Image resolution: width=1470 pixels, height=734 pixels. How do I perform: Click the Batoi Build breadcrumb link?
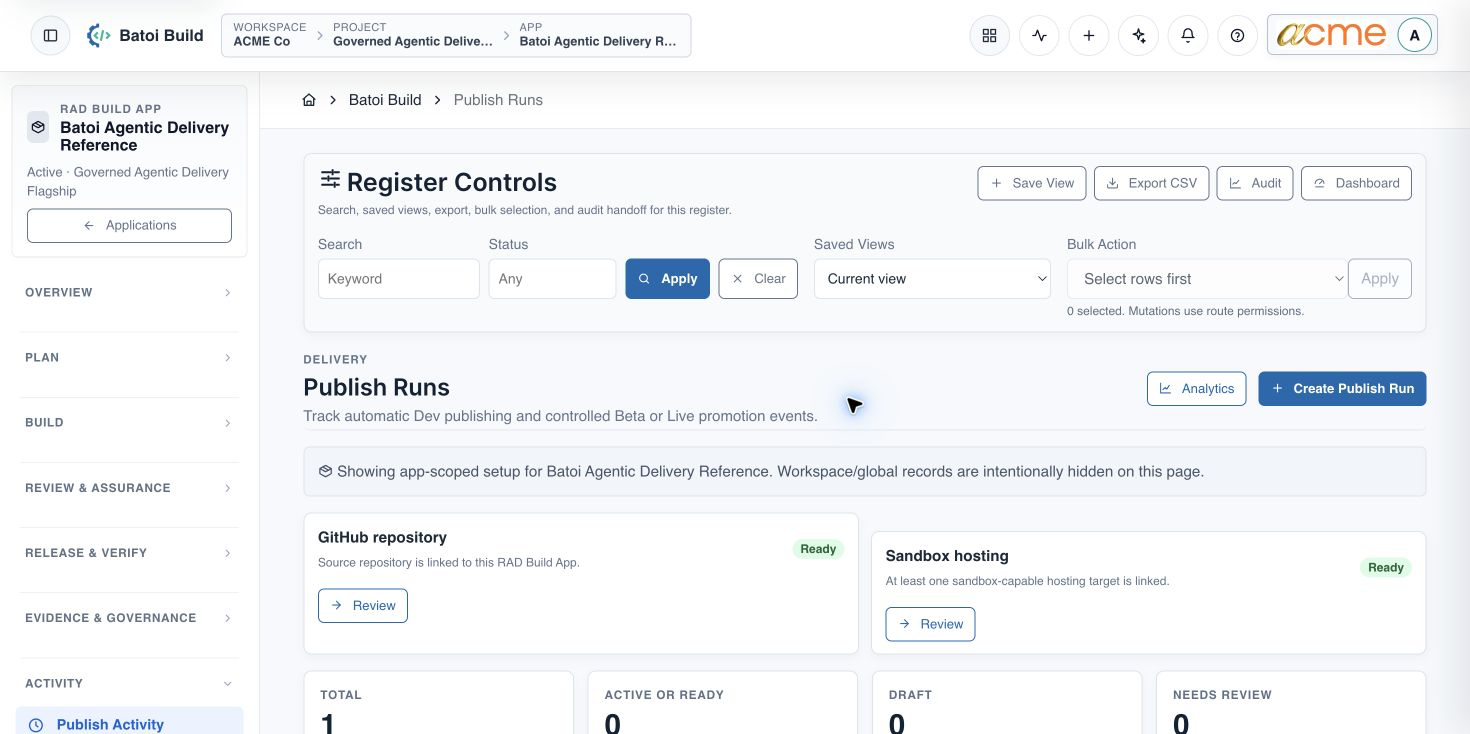(385, 100)
